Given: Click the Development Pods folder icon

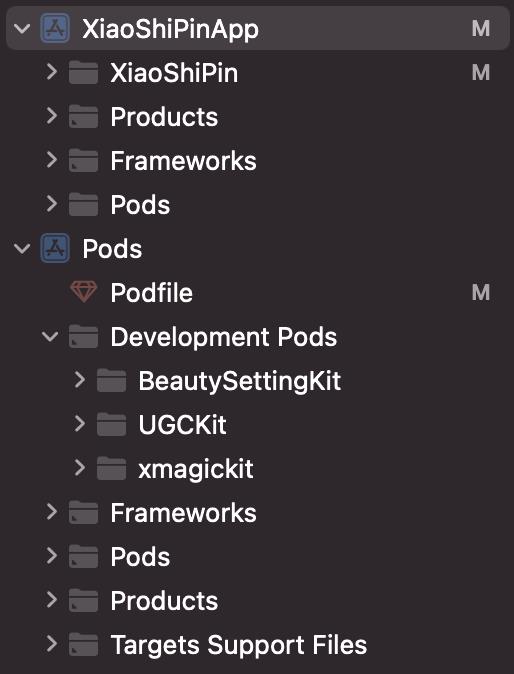Looking at the screenshot, I should tap(83, 336).
